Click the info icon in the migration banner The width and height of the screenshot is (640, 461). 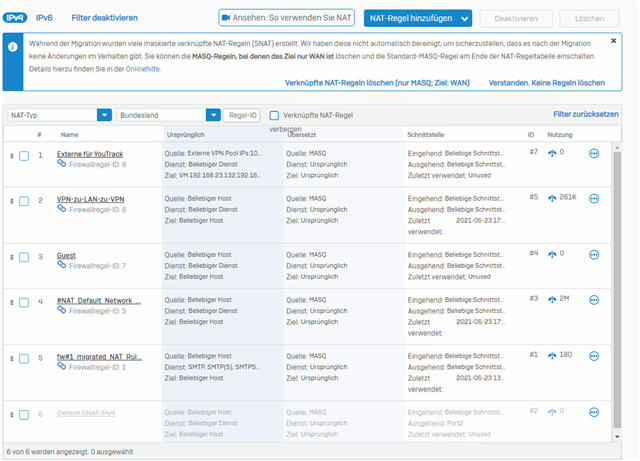[x=13, y=47]
